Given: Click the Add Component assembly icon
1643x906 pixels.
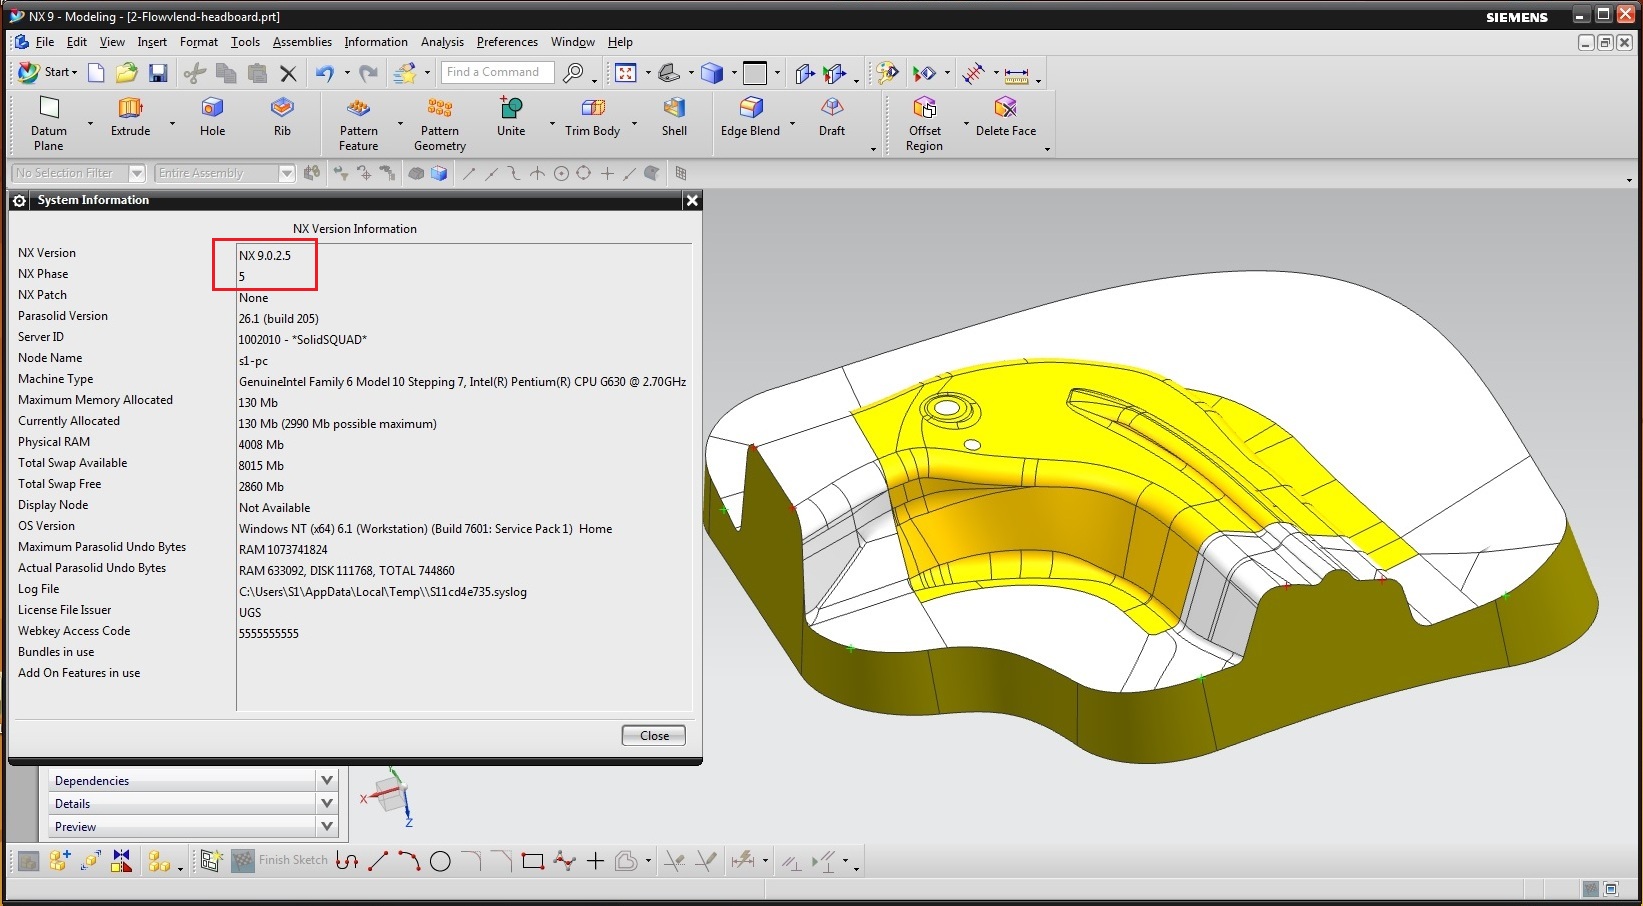Looking at the screenshot, I should pos(59,861).
